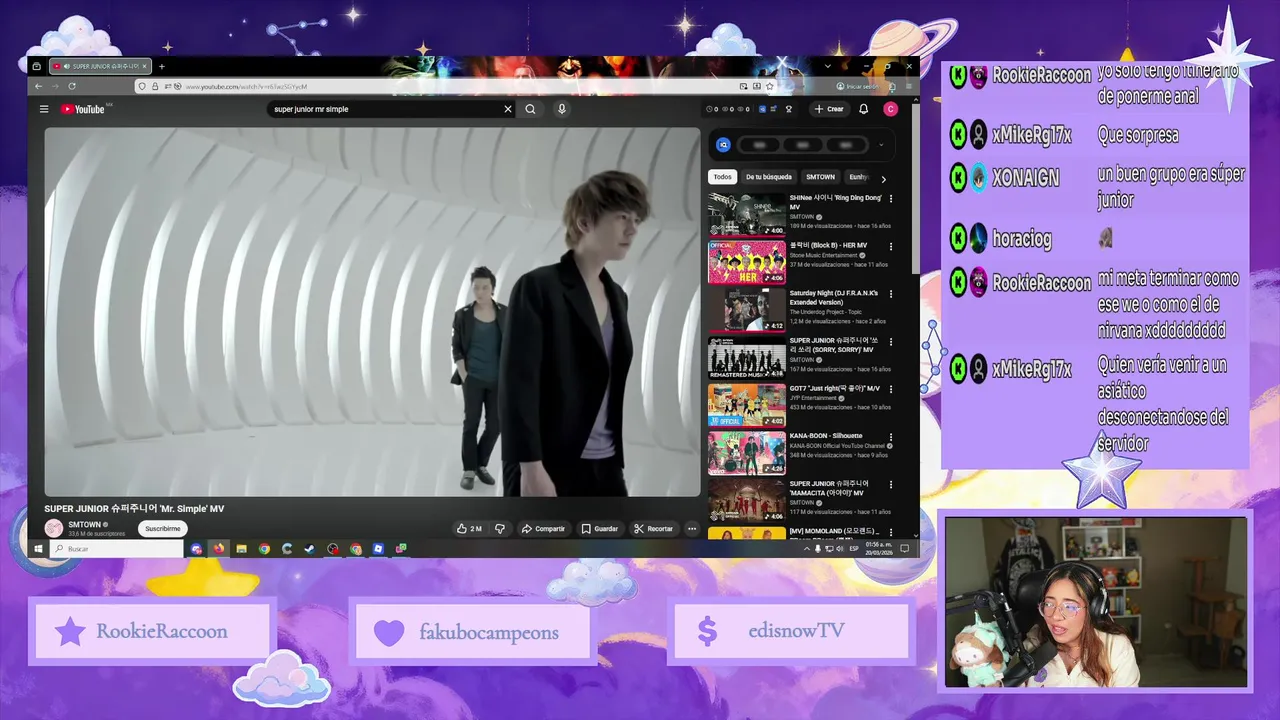Show more filter chips with arrow
This screenshot has height=720, width=1280.
[x=883, y=178]
